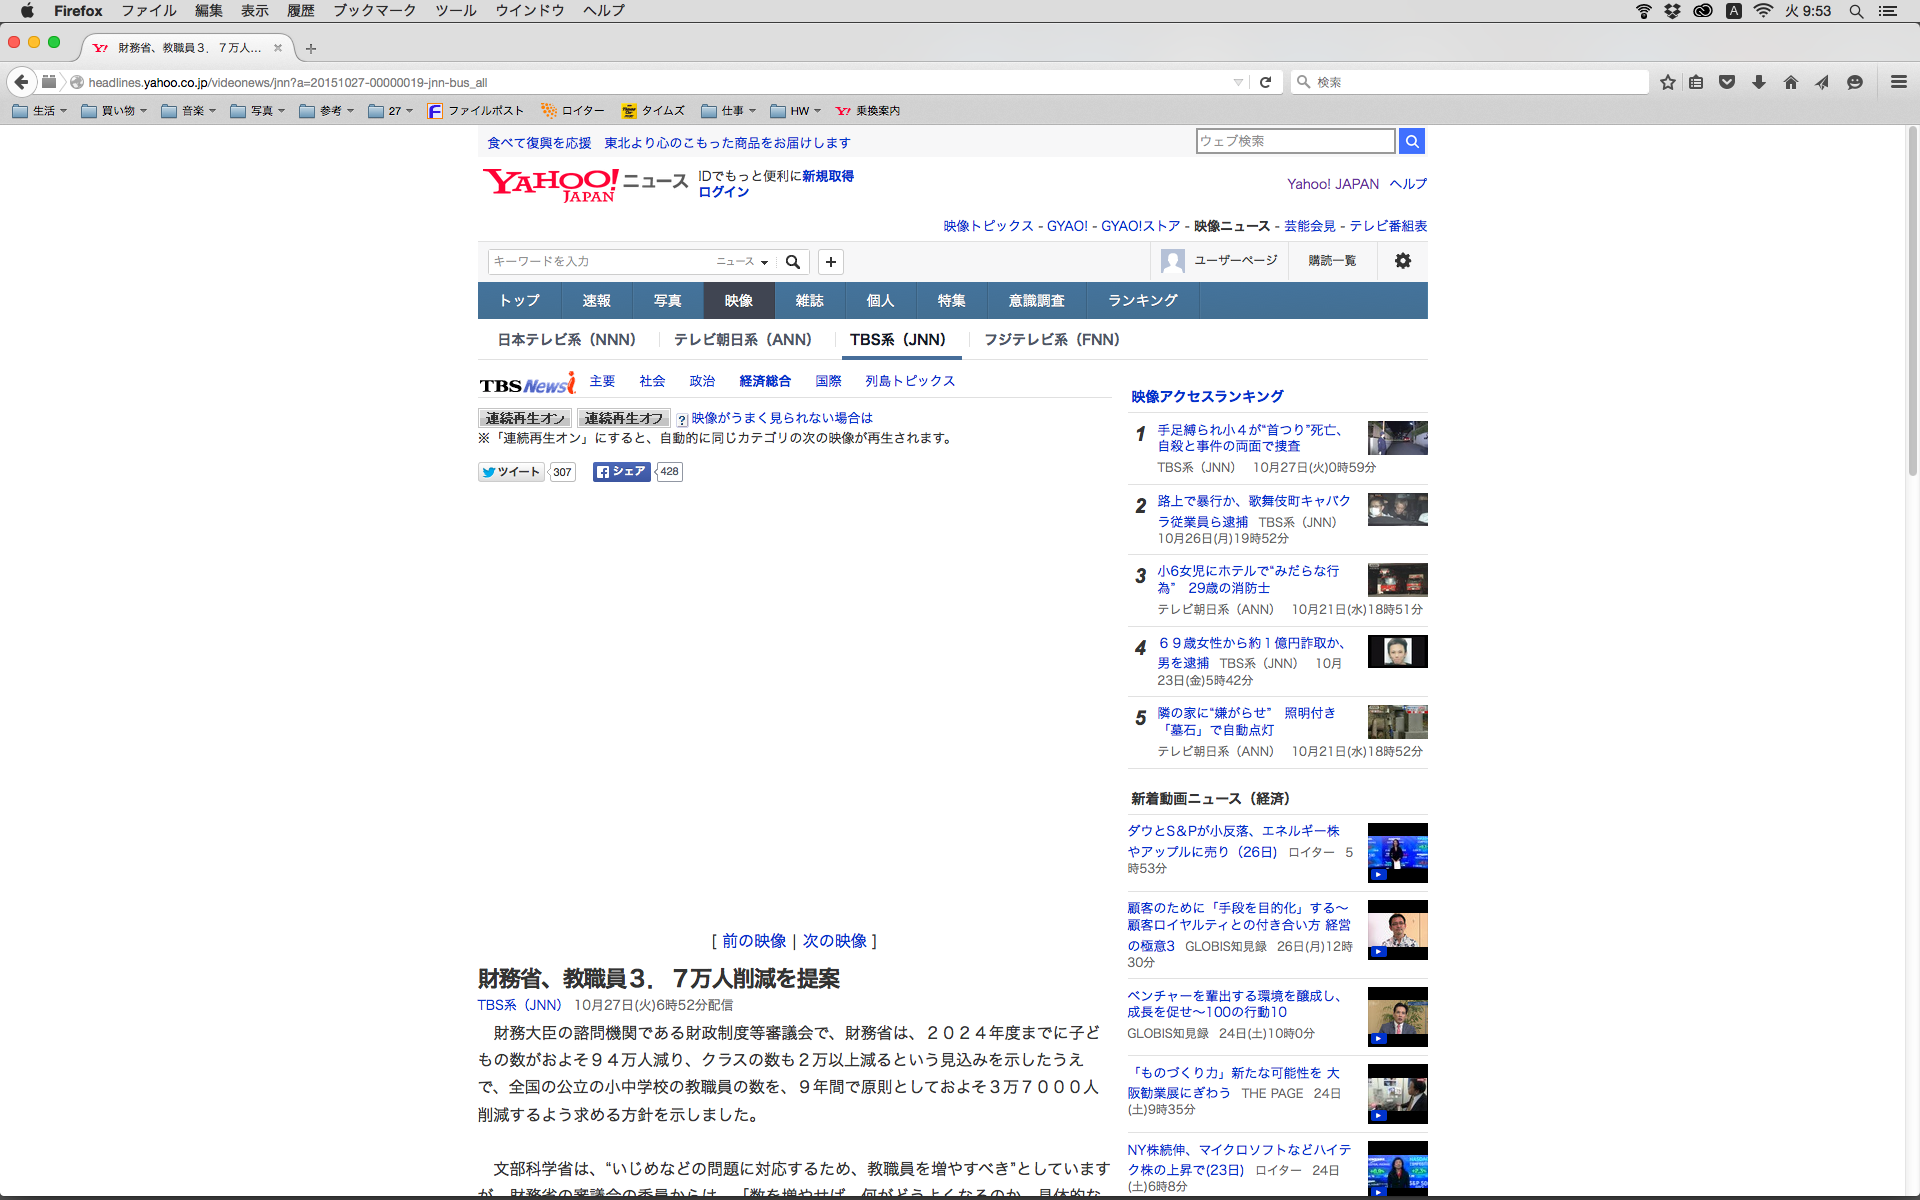The height and width of the screenshot is (1200, 1920).
Task: Click the ツイート tweet button
Action: tap(511, 472)
